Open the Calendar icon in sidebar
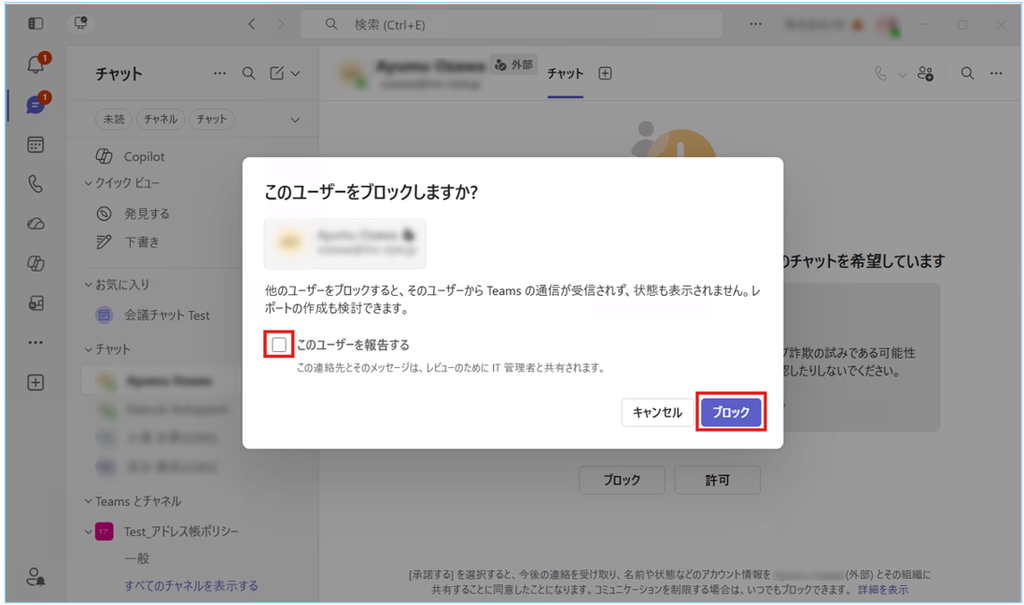The width and height of the screenshot is (1024, 605). 35,144
